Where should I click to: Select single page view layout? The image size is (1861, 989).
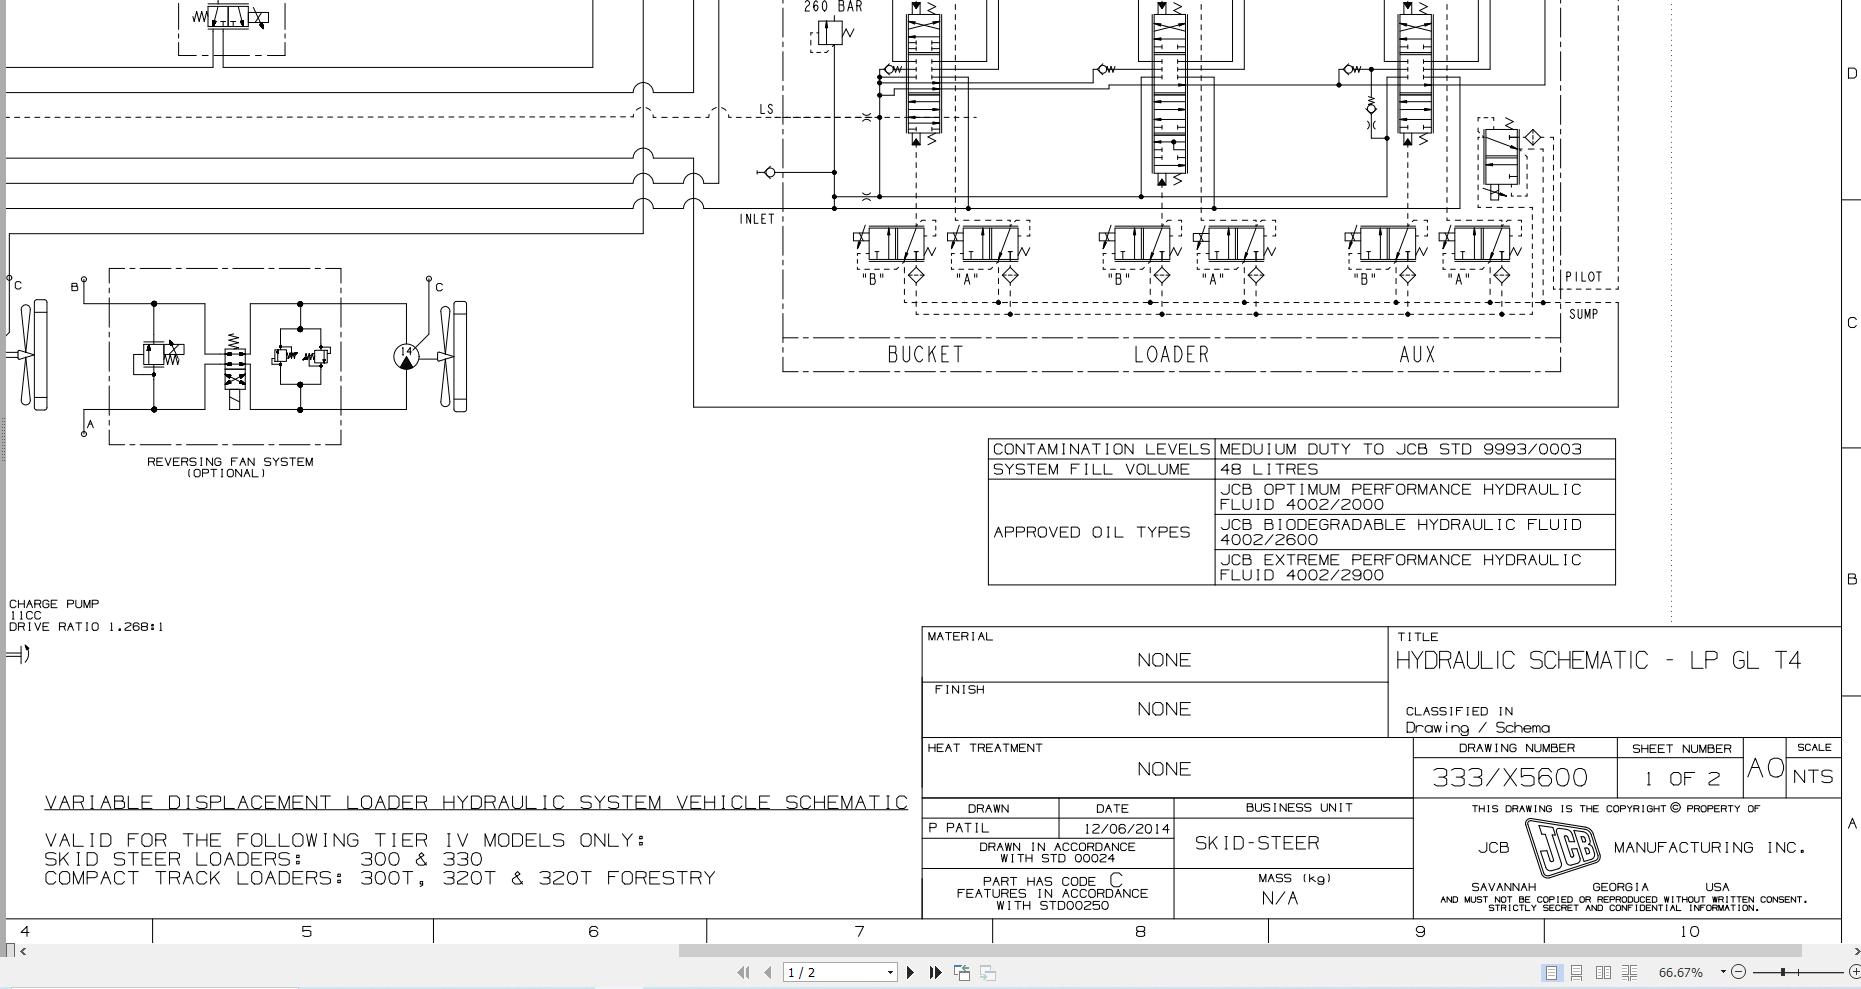point(1551,972)
